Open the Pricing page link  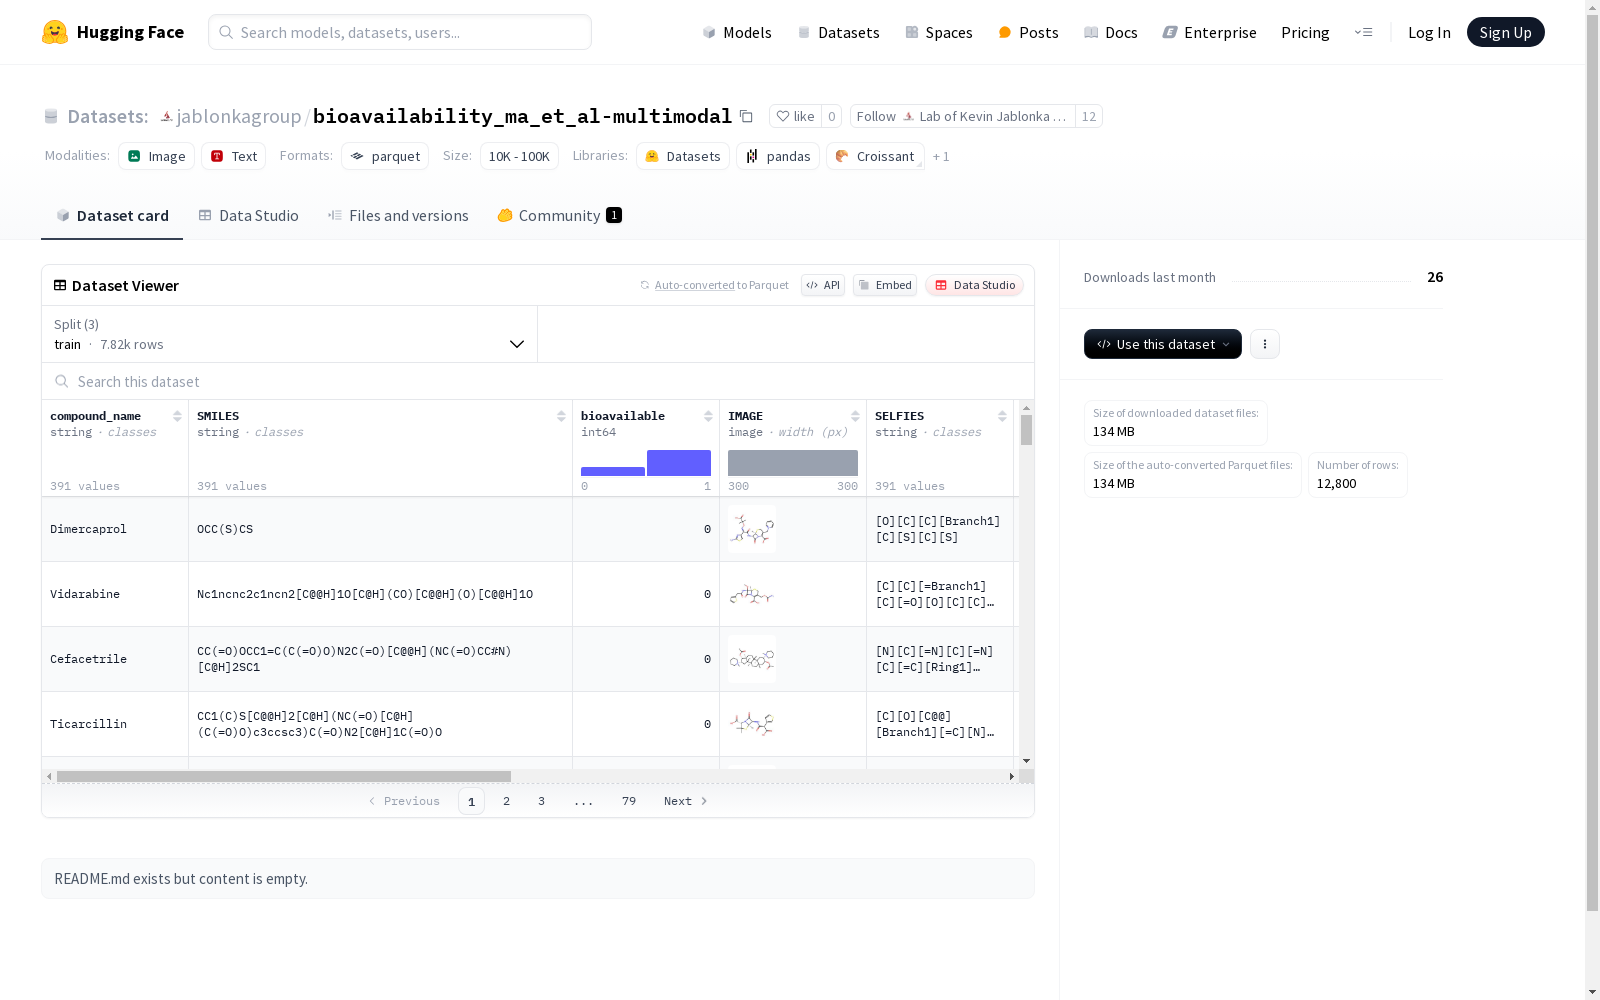(1305, 32)
